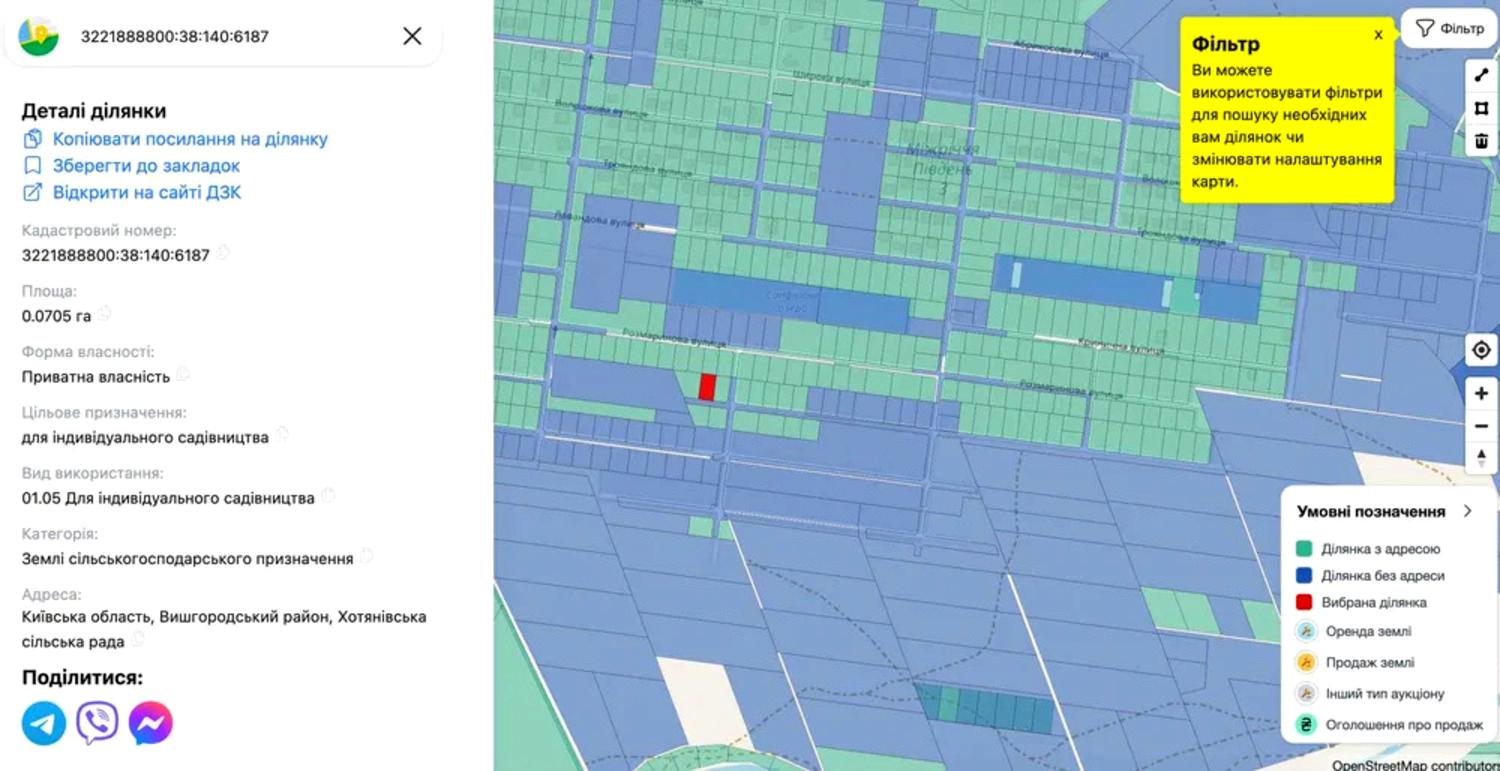Click the cadastral number value '3221888800:38:140:6187' in details

[x=116, y=255]
